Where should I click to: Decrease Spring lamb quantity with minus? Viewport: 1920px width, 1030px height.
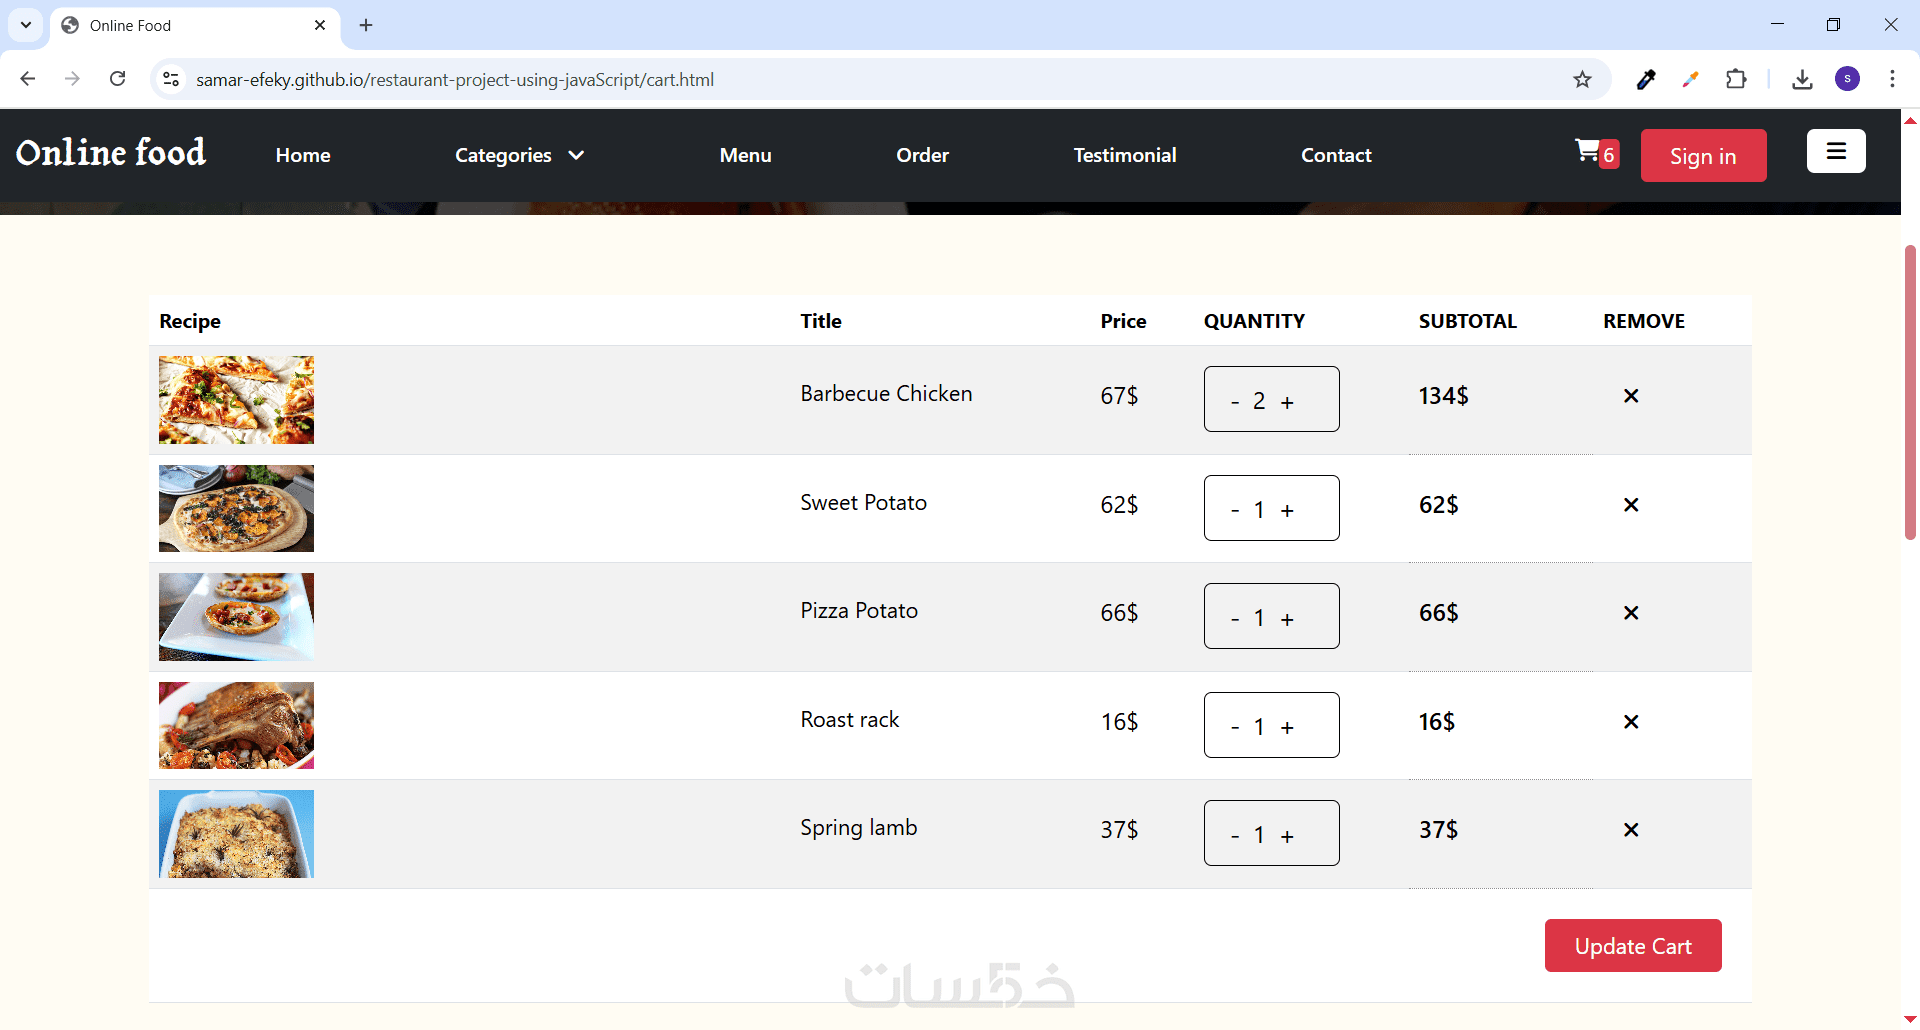(1235, 836)
